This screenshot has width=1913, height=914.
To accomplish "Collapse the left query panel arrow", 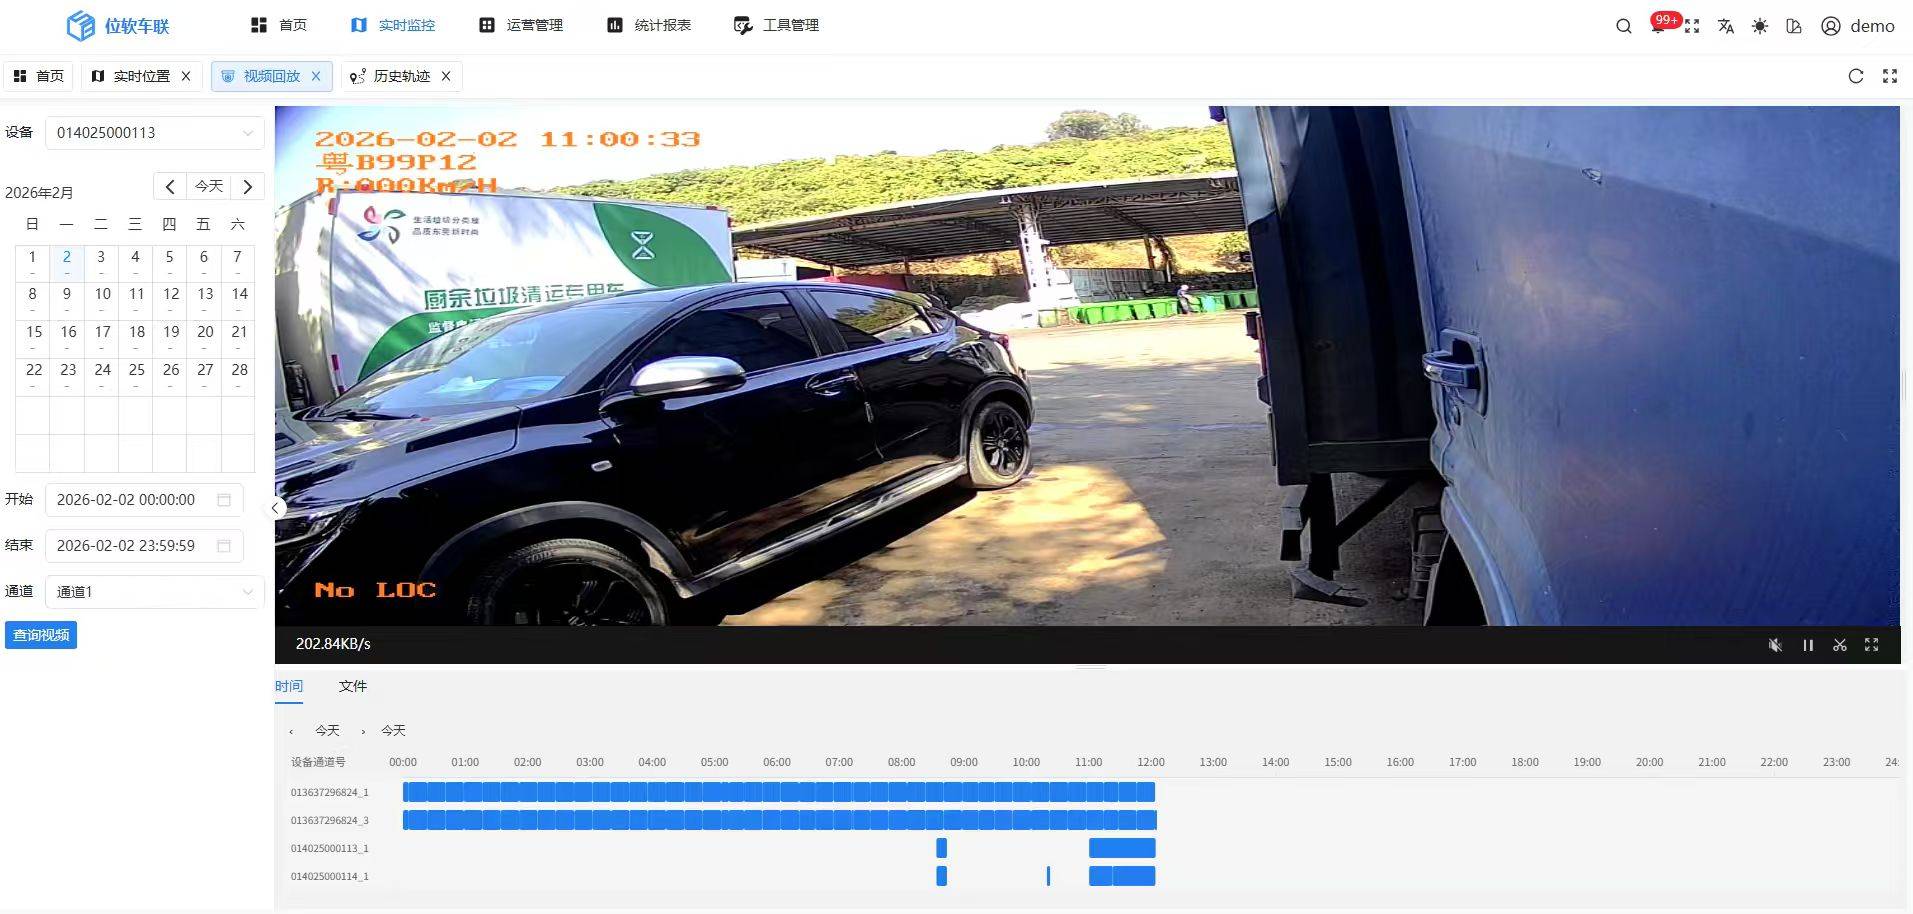I will click(275, 508).
